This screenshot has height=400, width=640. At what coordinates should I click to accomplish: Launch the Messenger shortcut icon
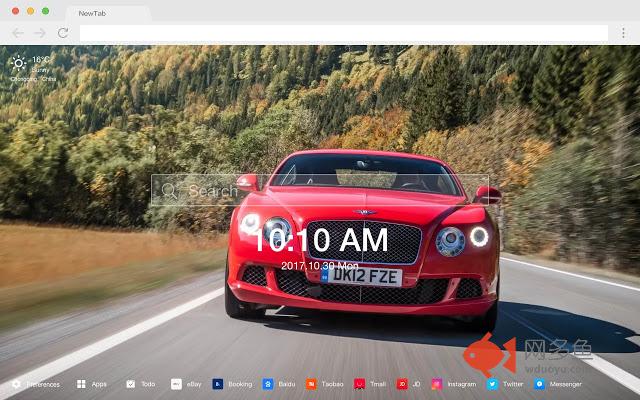(539, 384)
